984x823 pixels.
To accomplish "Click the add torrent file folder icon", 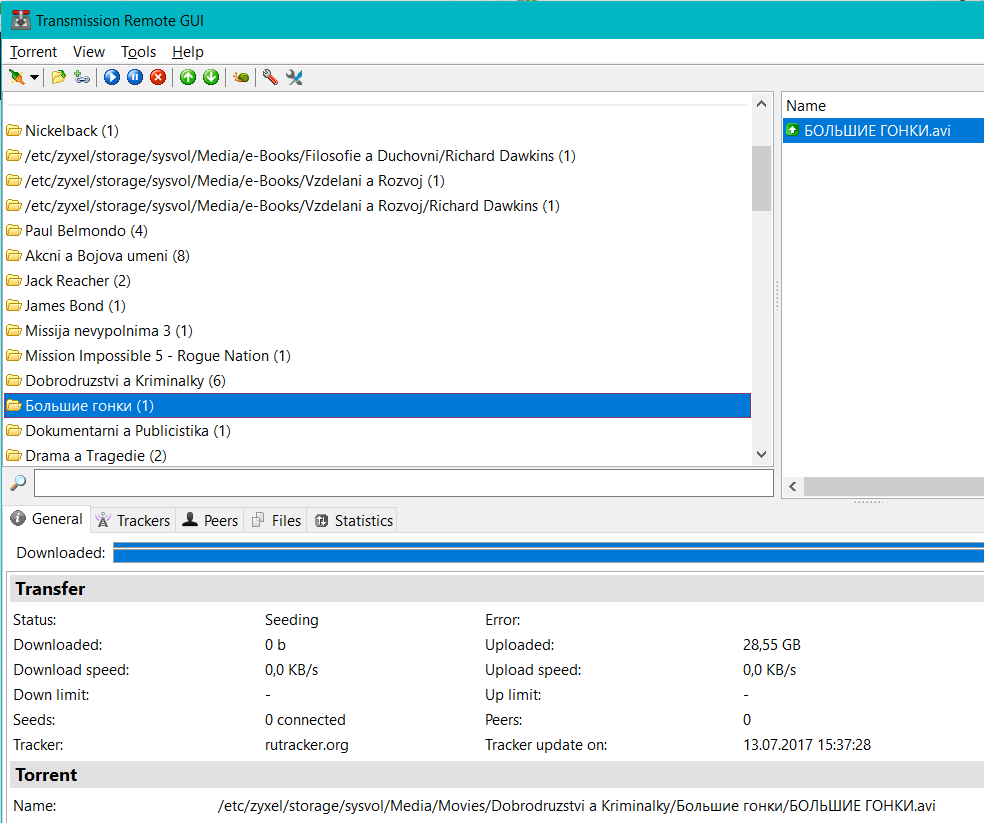I will pos(58,77).
